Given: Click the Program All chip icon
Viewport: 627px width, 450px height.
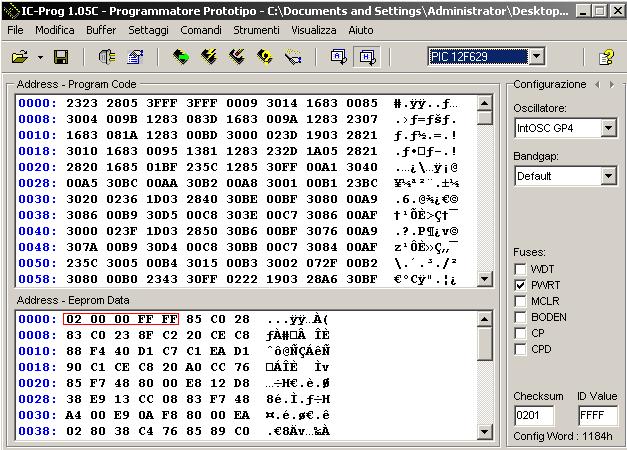Looking at the screenshot, I should 209,57.
